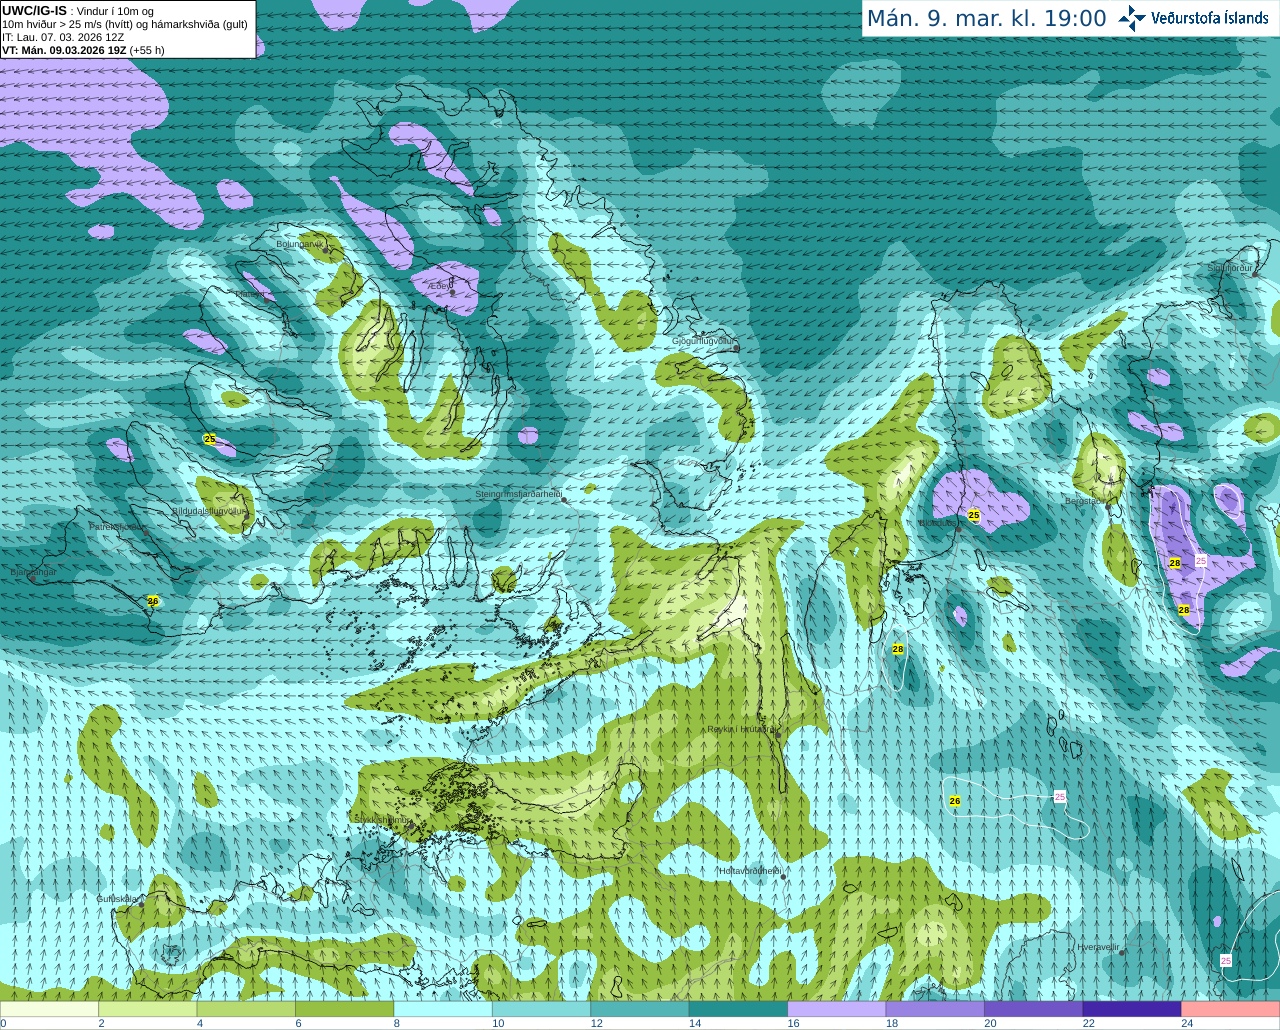Viewport: 1280px width, 1030px height.
Task: Click the Mán. 9. mar. kl. 19:00 title
Action: click(986, 19)
